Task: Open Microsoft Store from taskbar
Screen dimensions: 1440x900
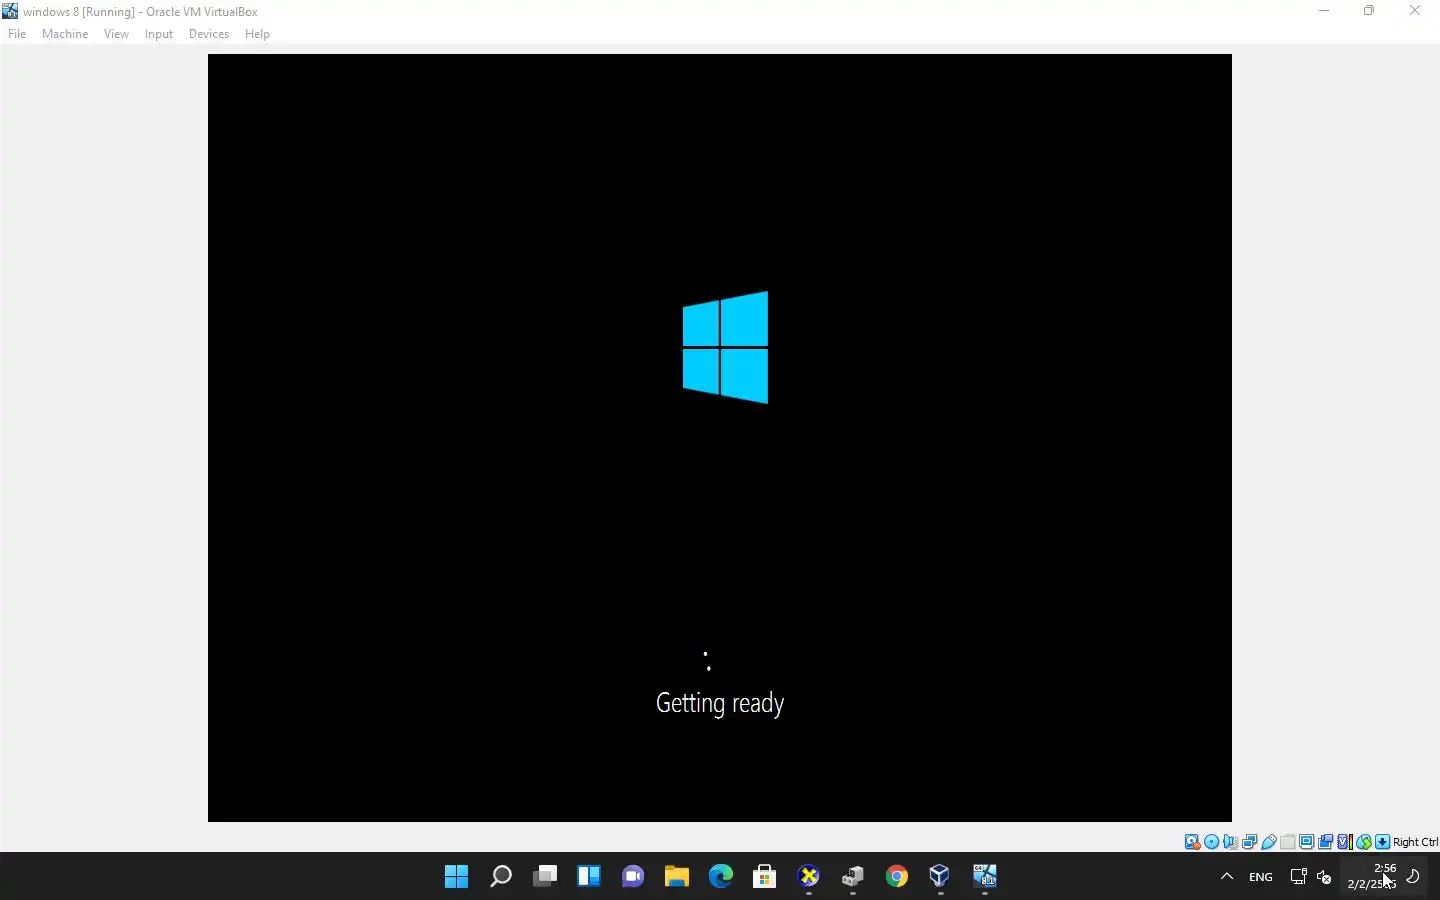Action: point(765,877)
